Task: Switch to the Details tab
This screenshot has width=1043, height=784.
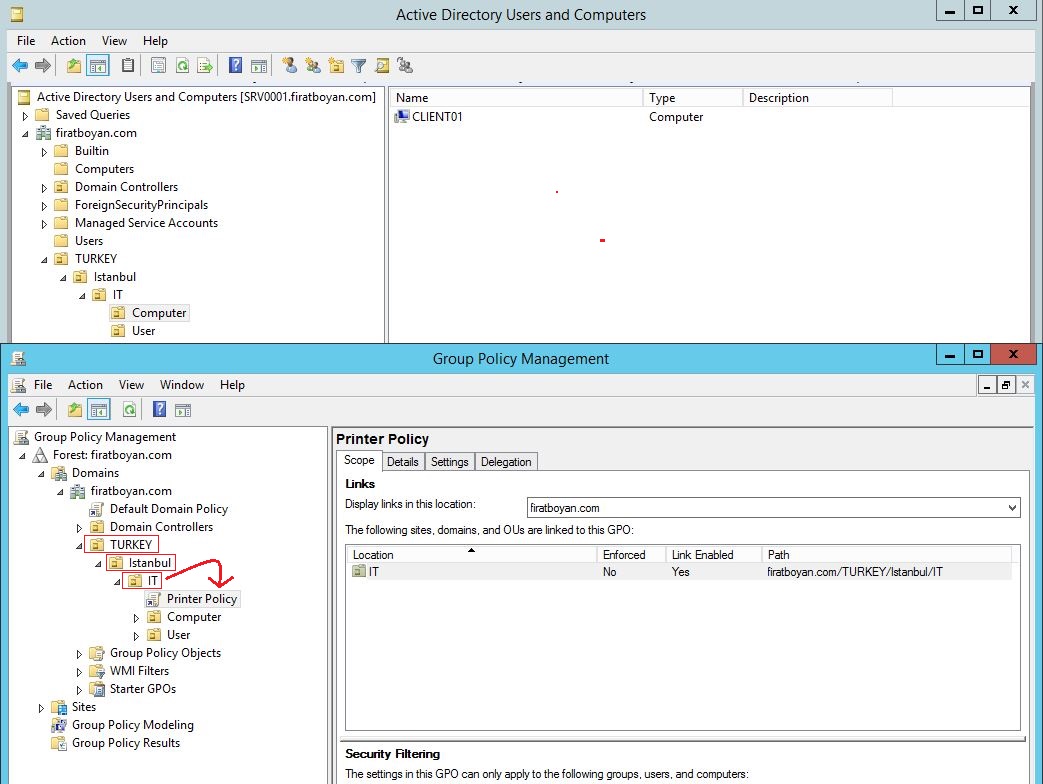Action: [x=402, y=462]
